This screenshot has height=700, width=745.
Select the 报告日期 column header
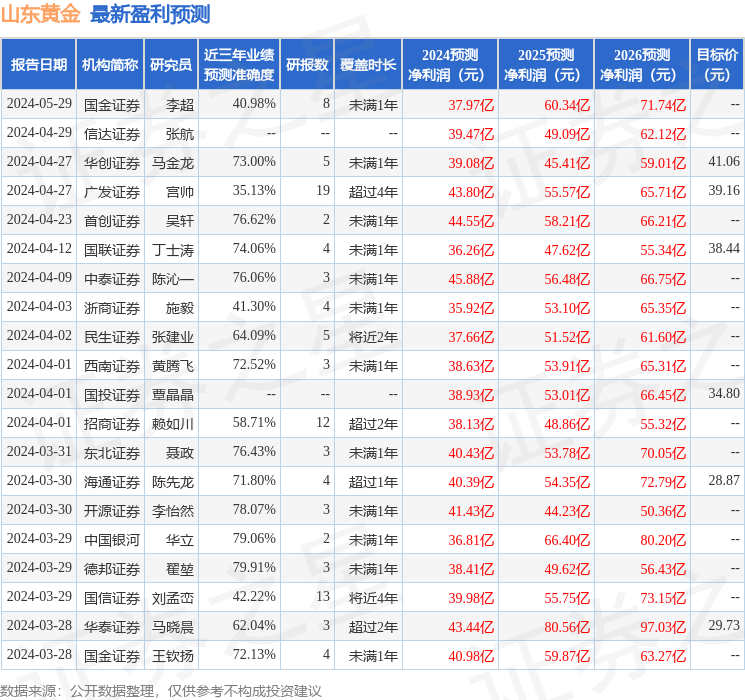tap(38, 65)
